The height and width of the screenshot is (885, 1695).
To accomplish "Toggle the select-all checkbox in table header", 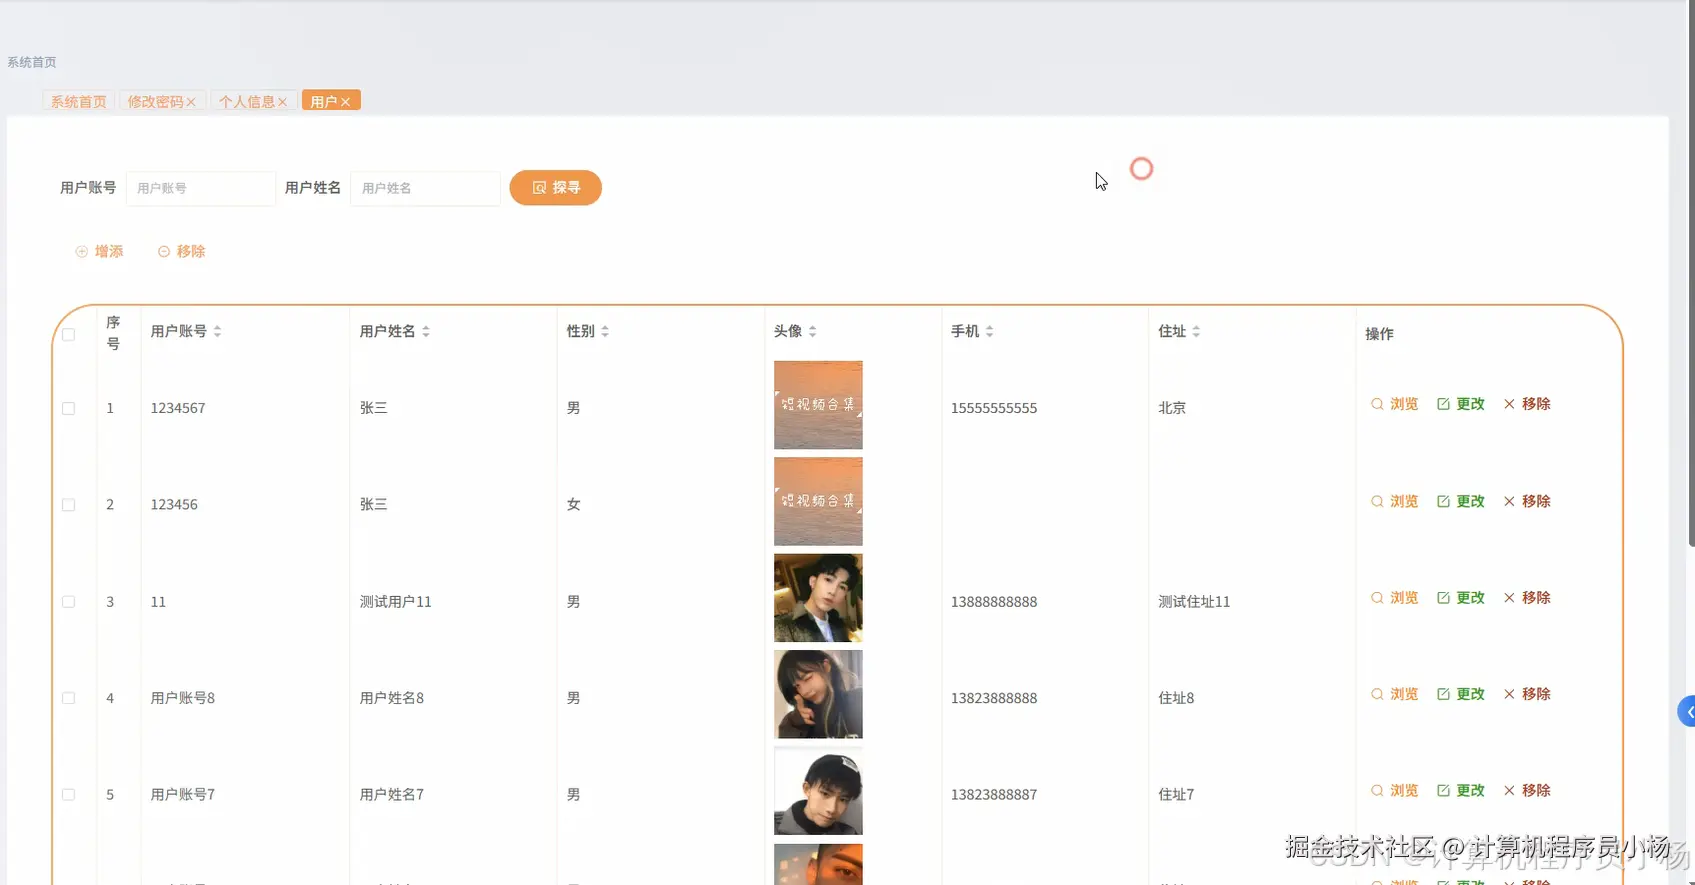I will (x=69, y=334).
